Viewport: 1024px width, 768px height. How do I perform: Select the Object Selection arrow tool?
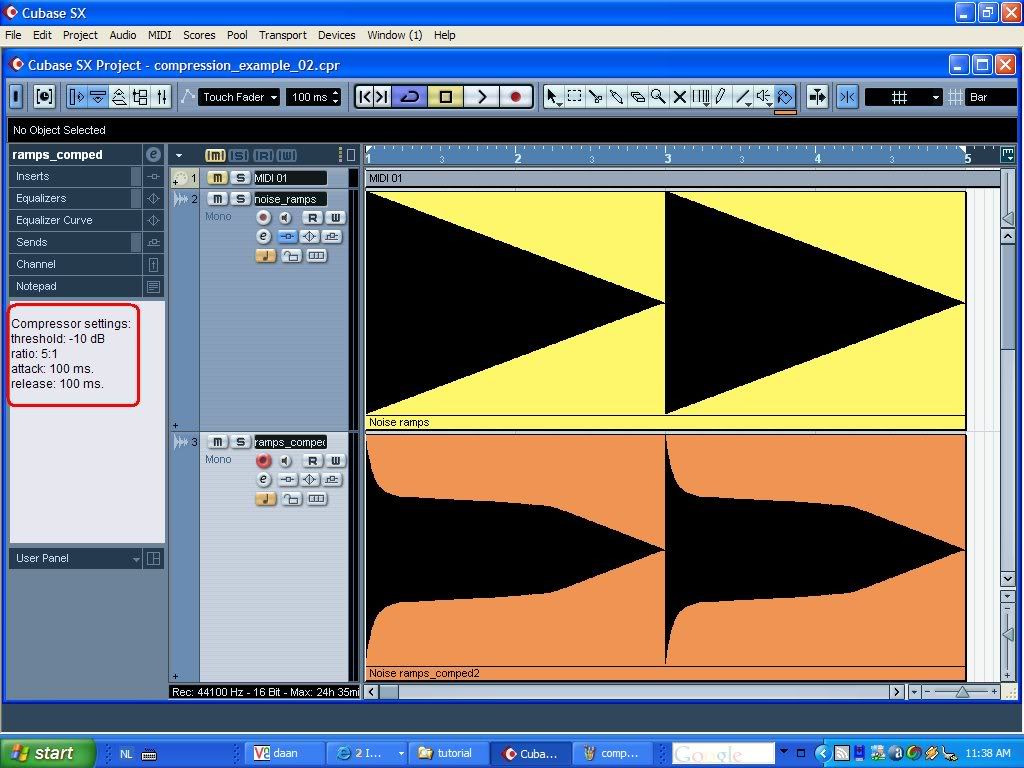[x=552, y=97]
